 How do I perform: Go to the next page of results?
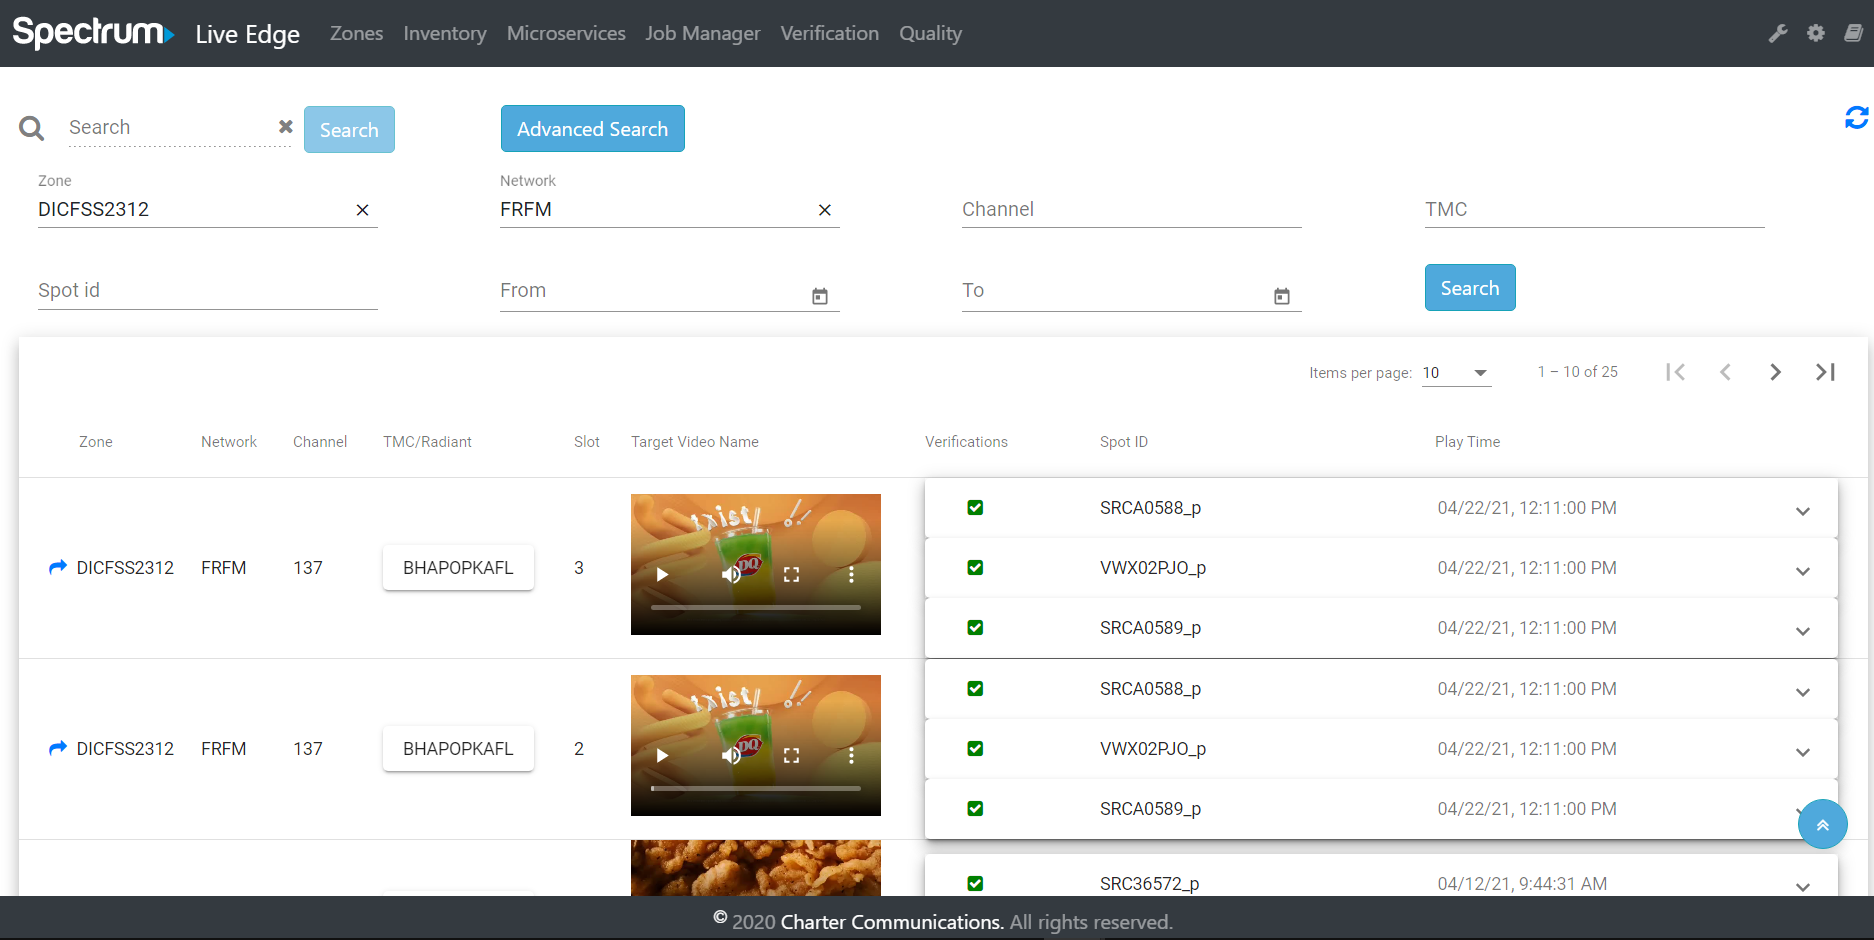[x=1775, y=372]
